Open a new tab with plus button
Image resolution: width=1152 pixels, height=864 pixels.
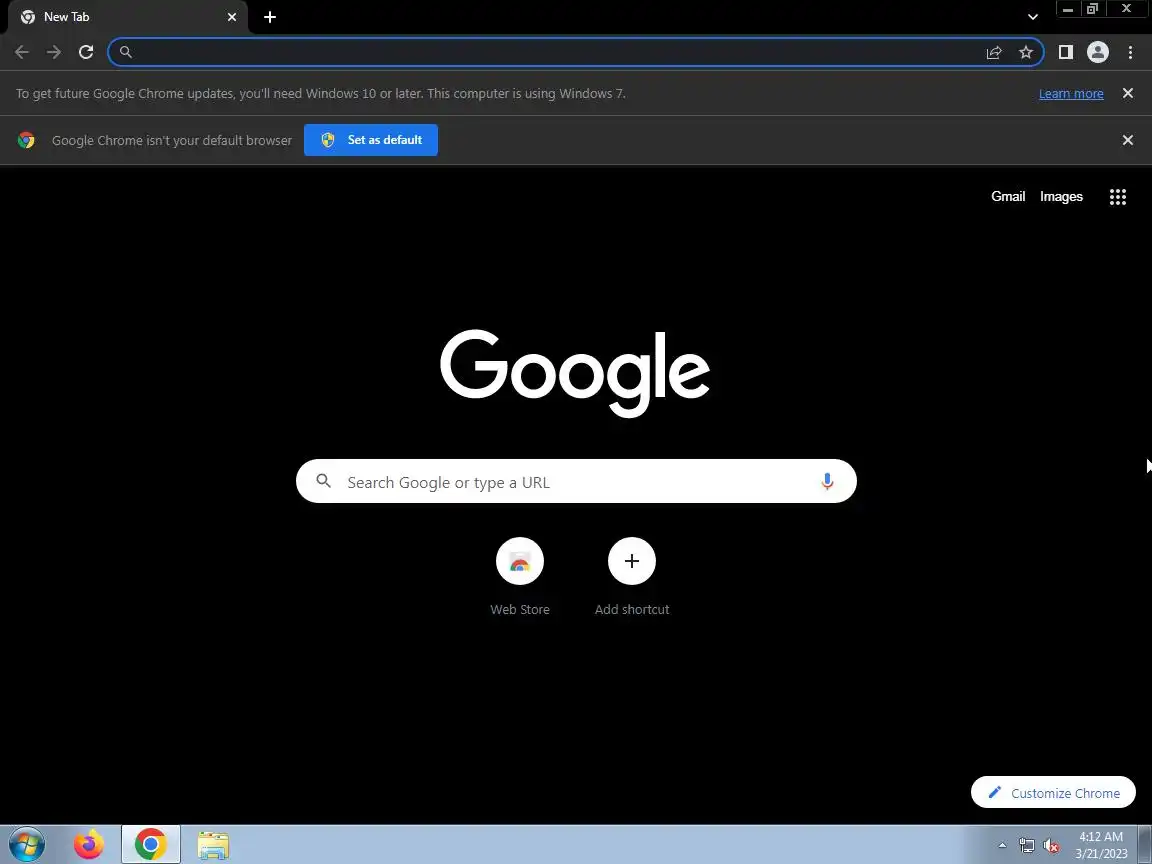pos(270,17)
